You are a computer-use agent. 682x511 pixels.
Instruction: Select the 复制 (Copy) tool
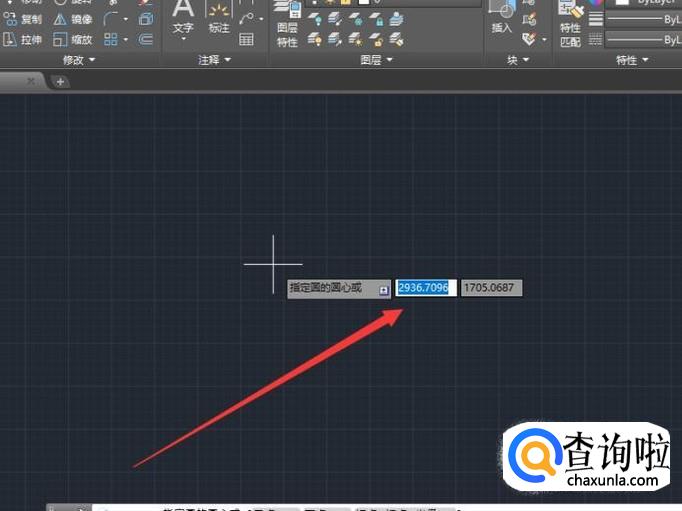tap(23, 19)
